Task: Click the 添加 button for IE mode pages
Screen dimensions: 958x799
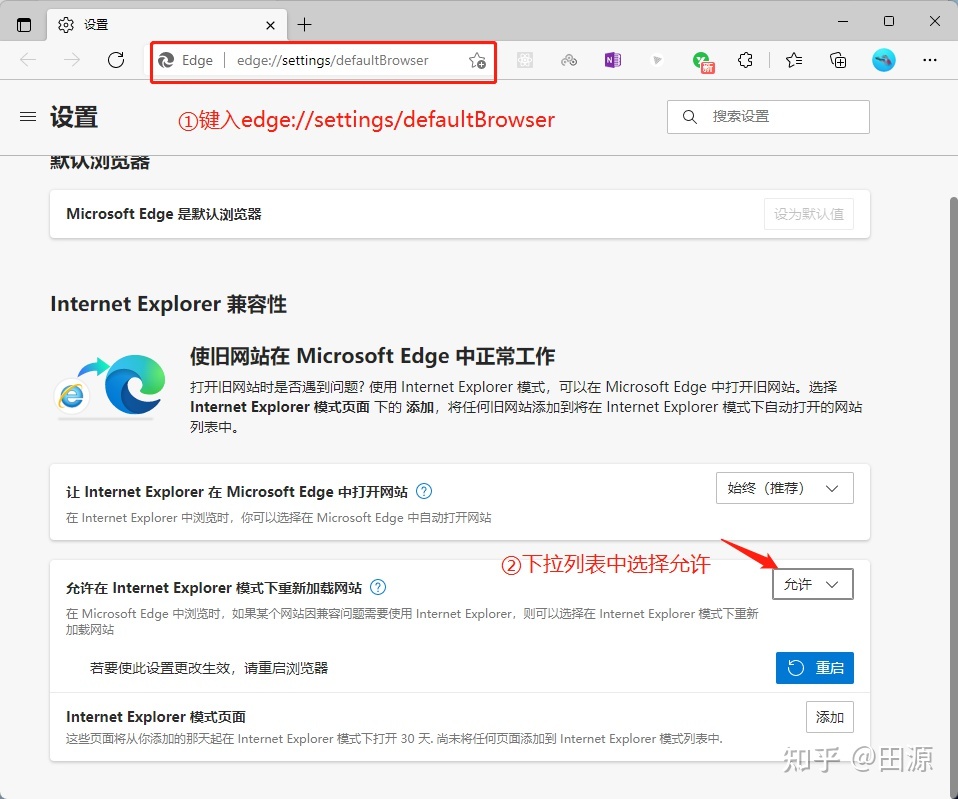Action: click(x=830, y=717)
